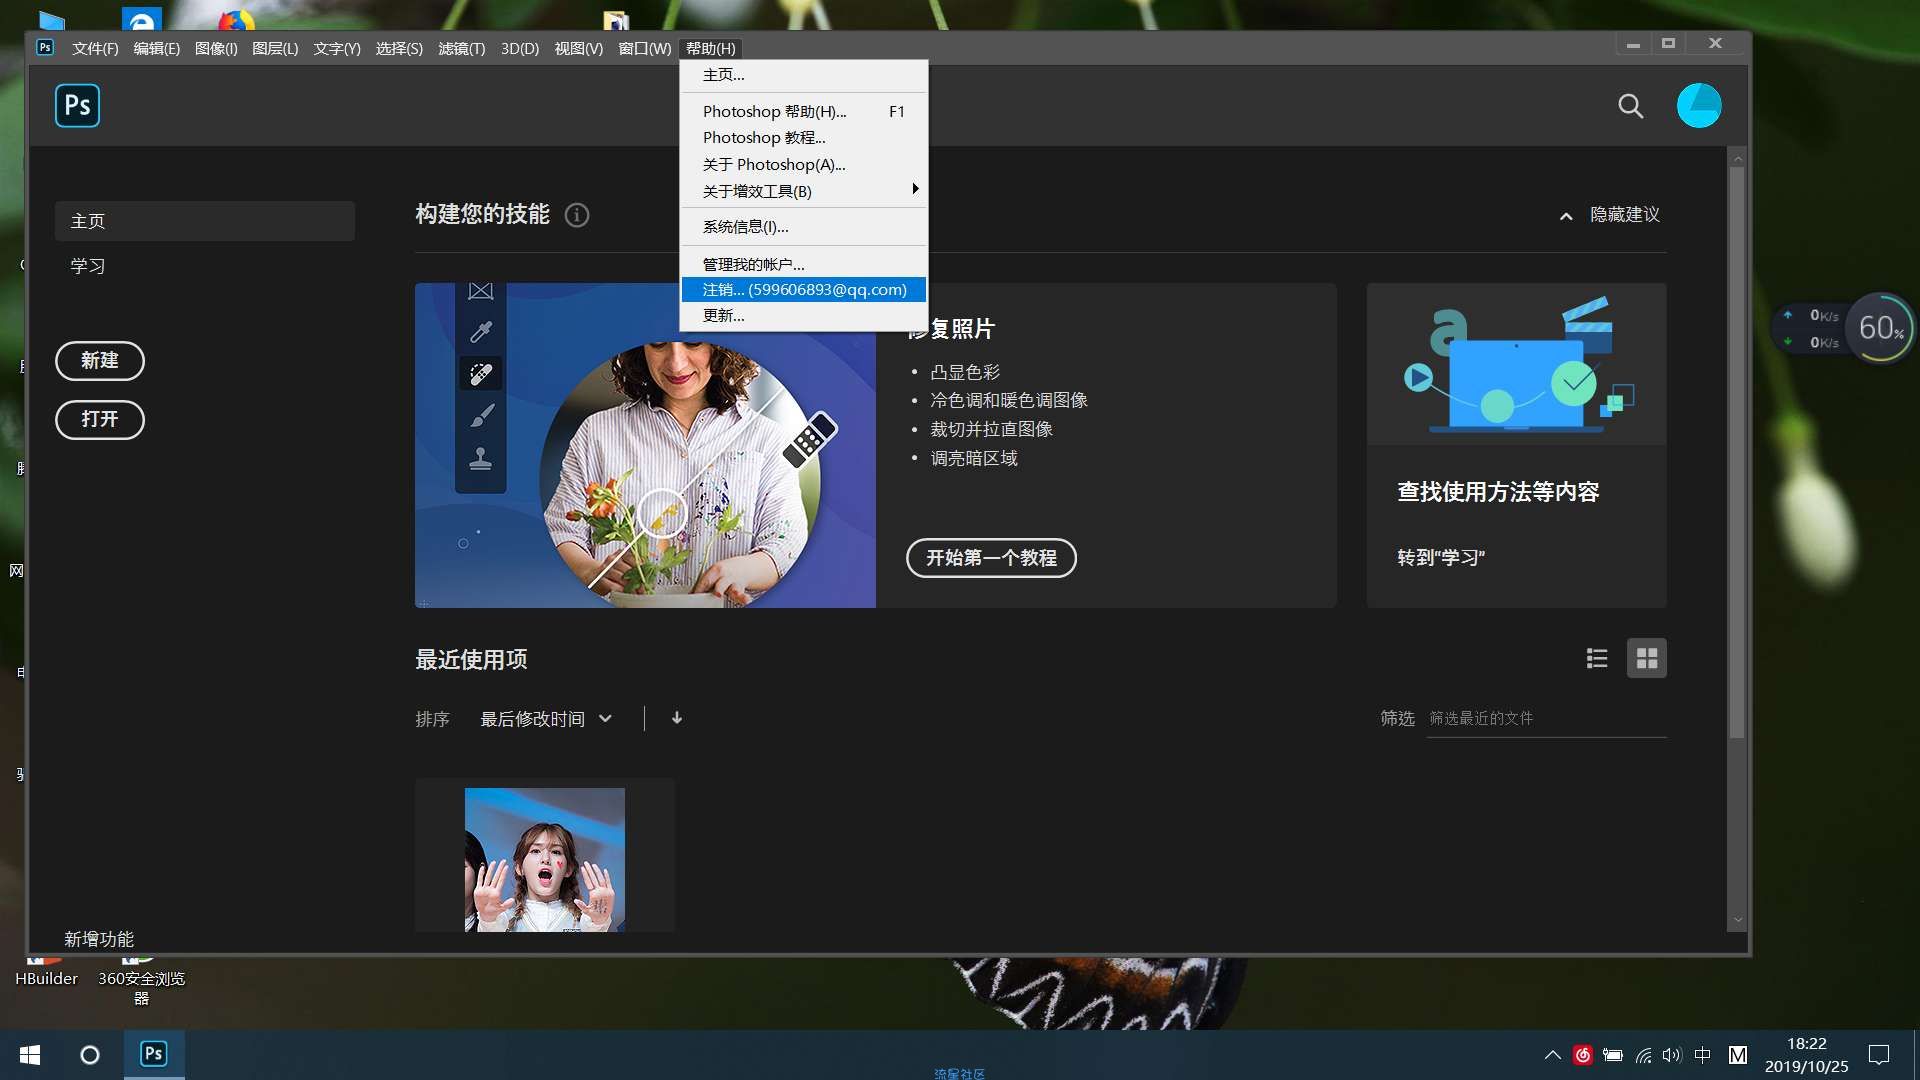This screenshot has height=1080, width=1920.
Task: Click the 筛选最近的文件 filter field
Action: [1546, 718]
